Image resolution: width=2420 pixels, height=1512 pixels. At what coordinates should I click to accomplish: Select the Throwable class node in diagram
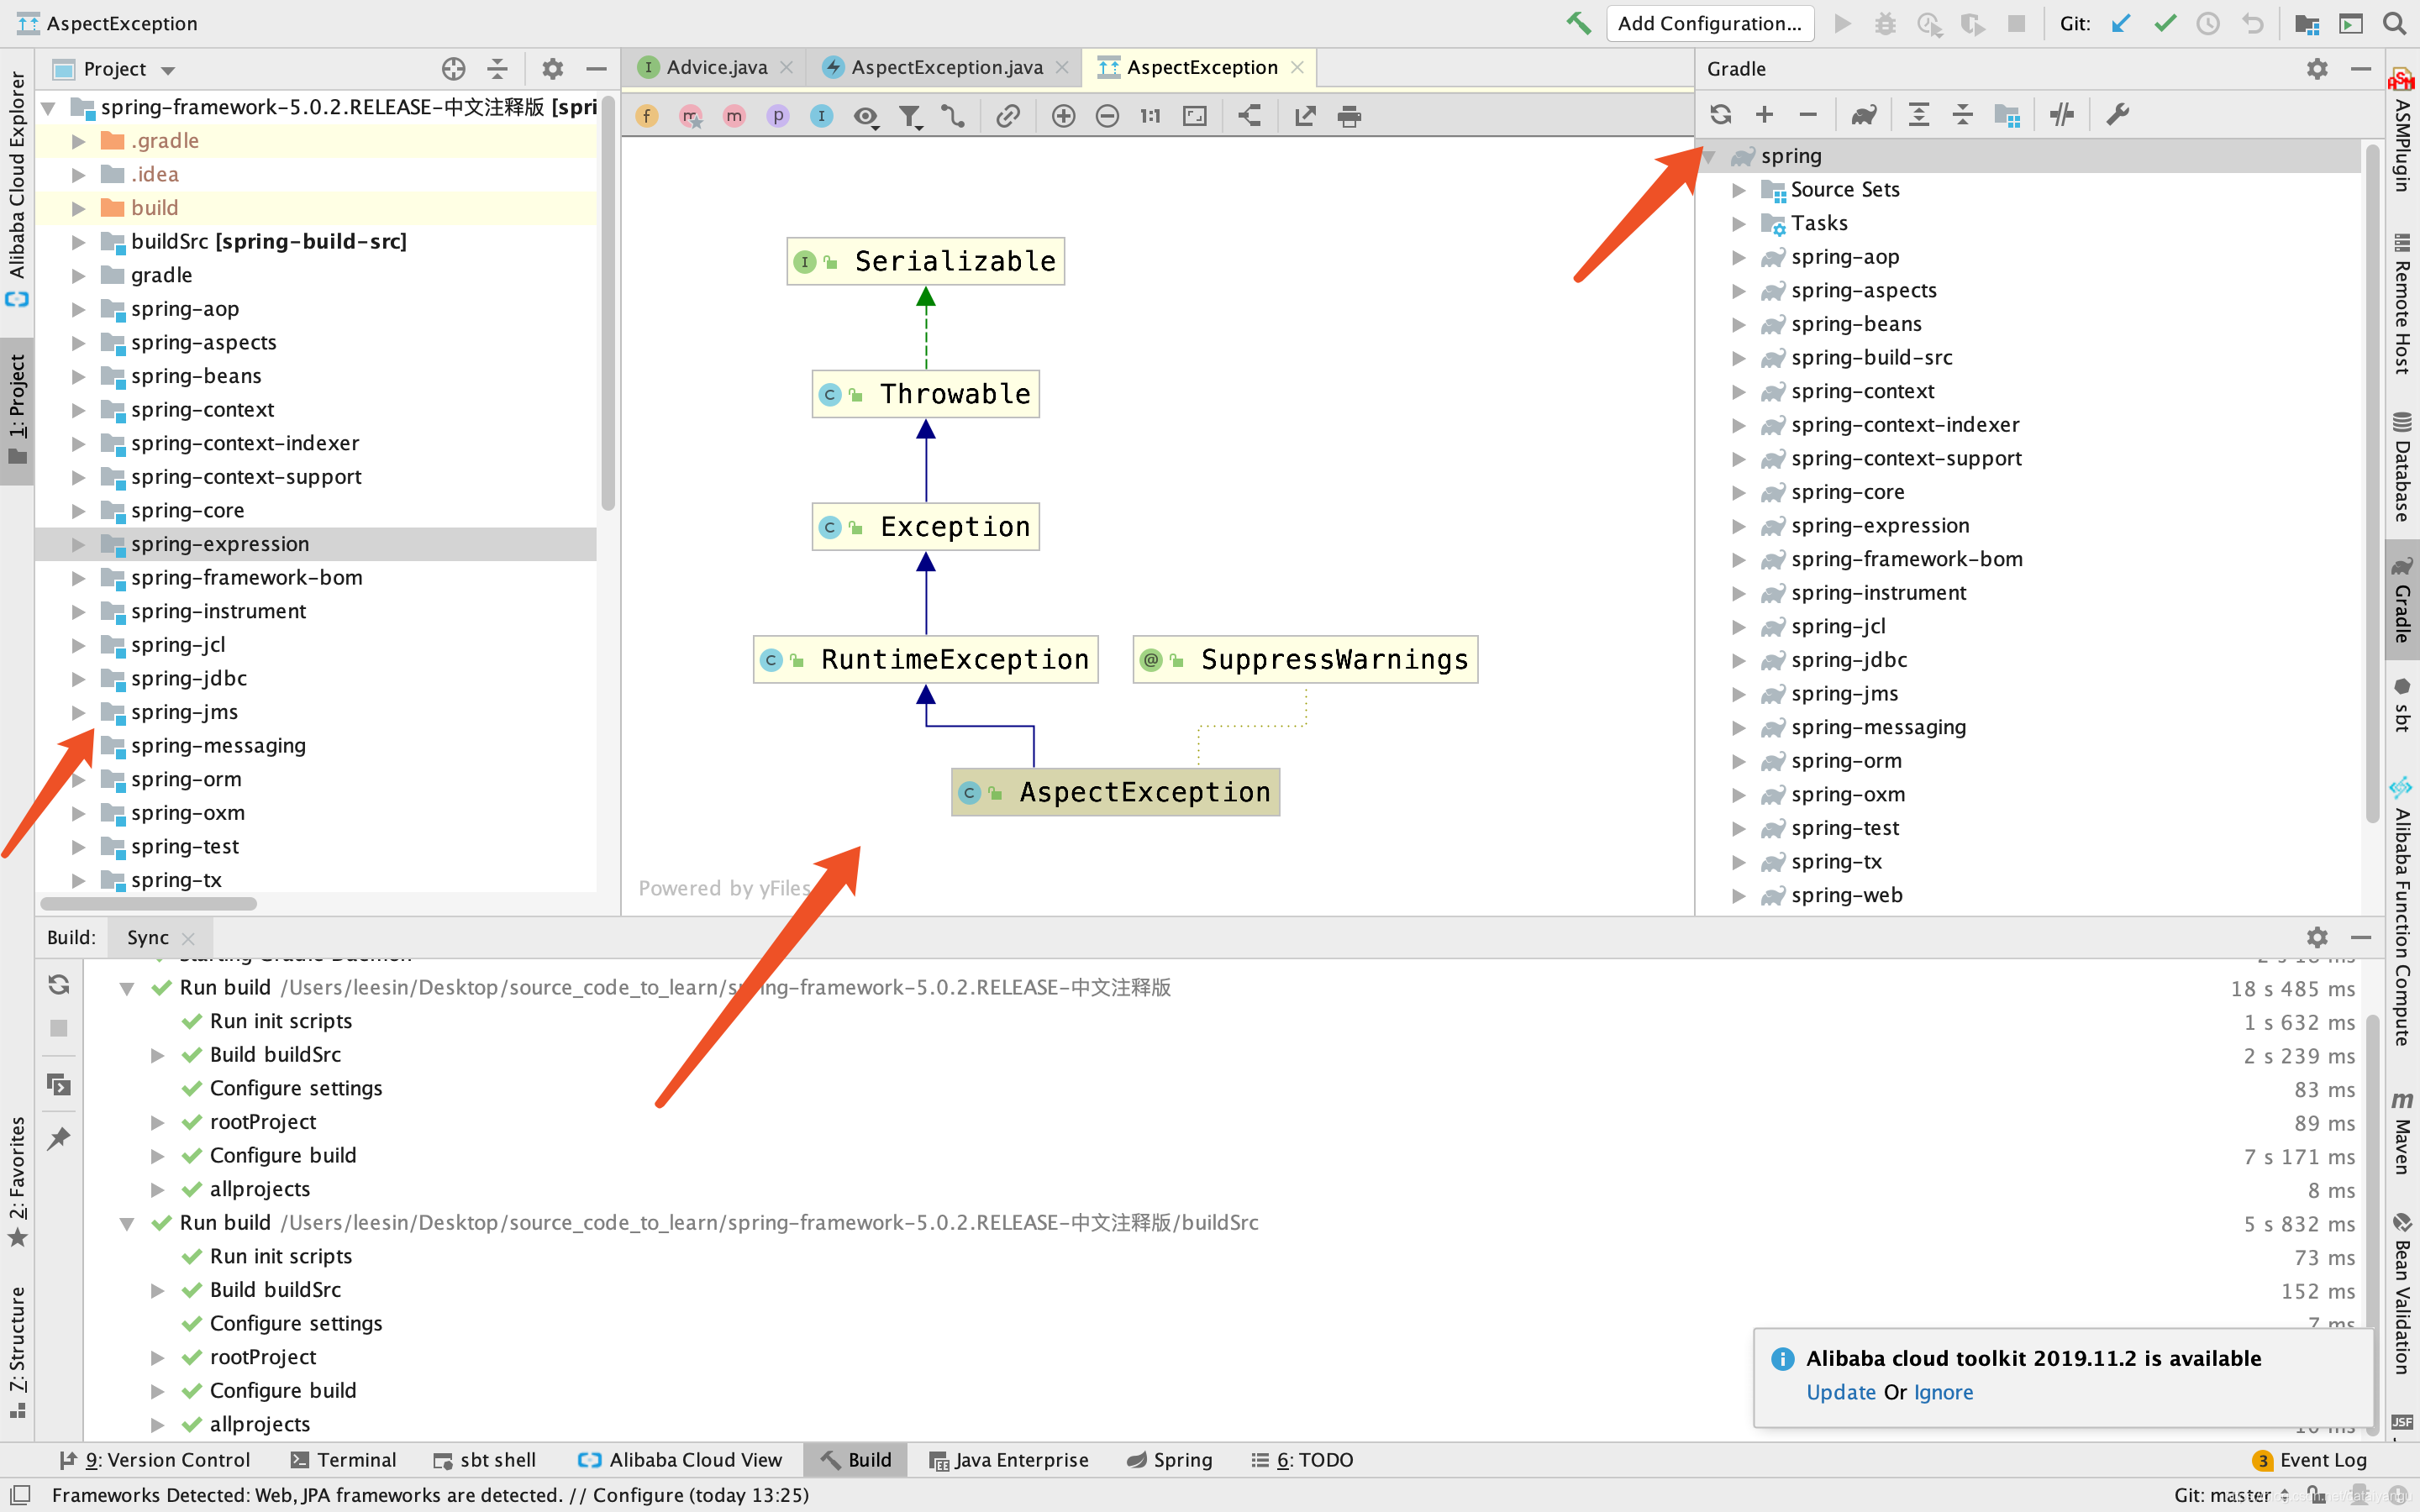click(926, 394)
